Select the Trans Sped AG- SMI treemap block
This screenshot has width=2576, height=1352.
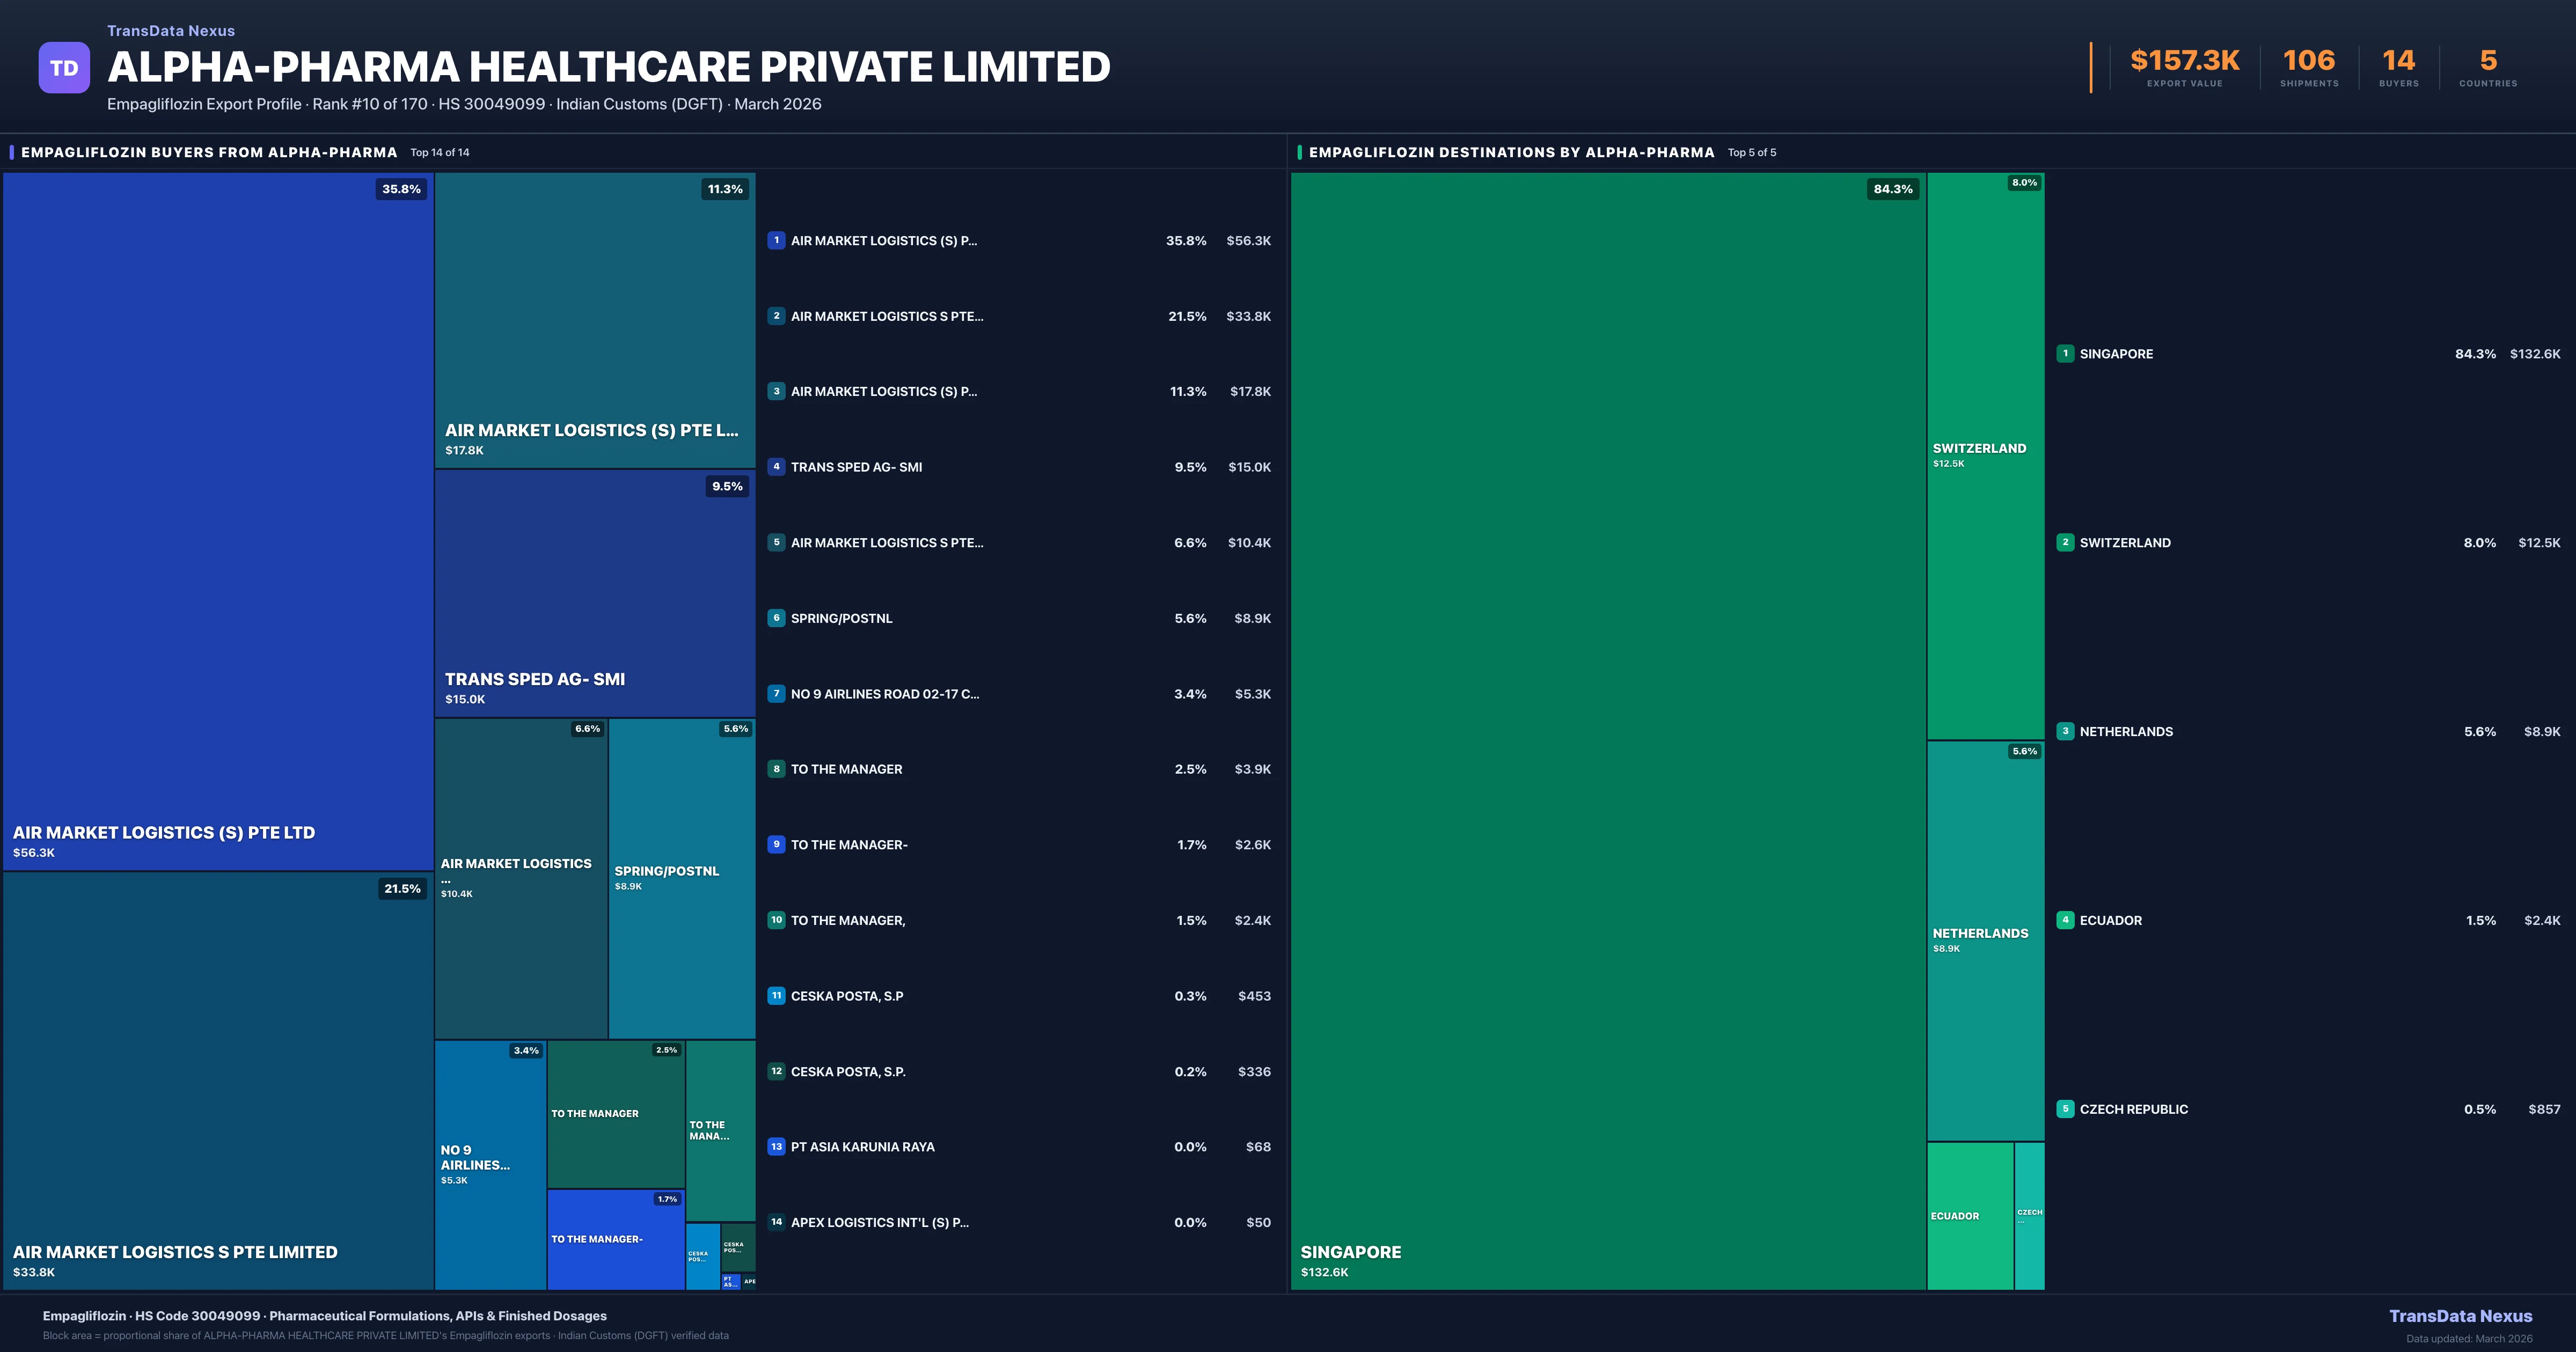tap(594, 593)
